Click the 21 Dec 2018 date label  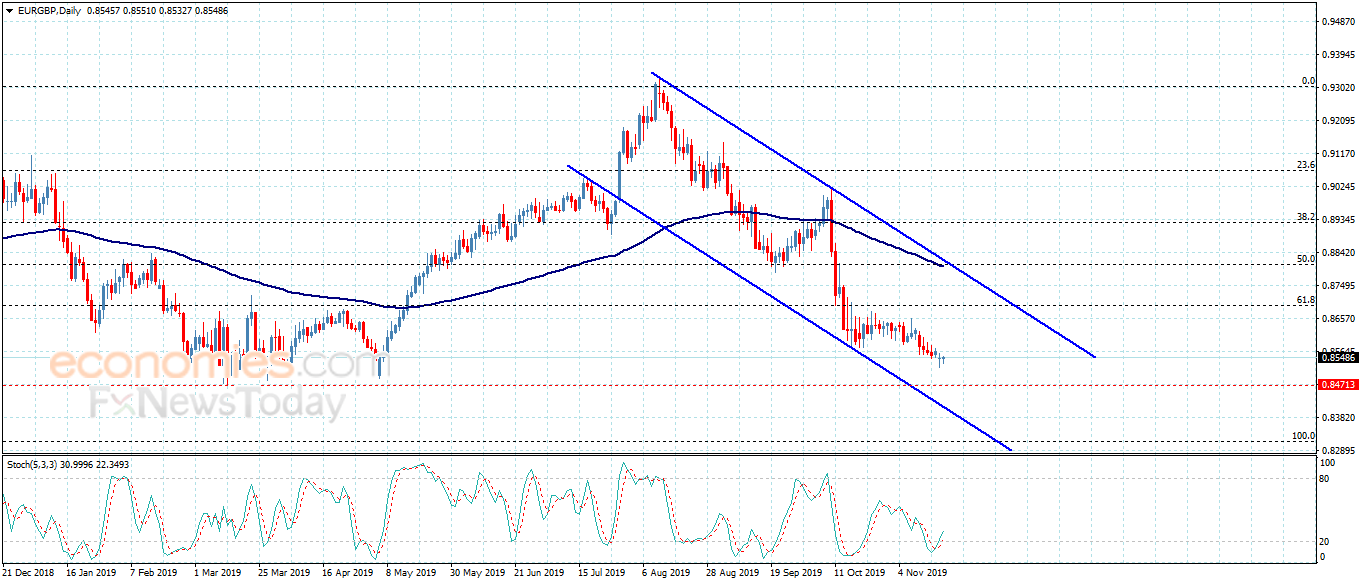coord(26,574)
